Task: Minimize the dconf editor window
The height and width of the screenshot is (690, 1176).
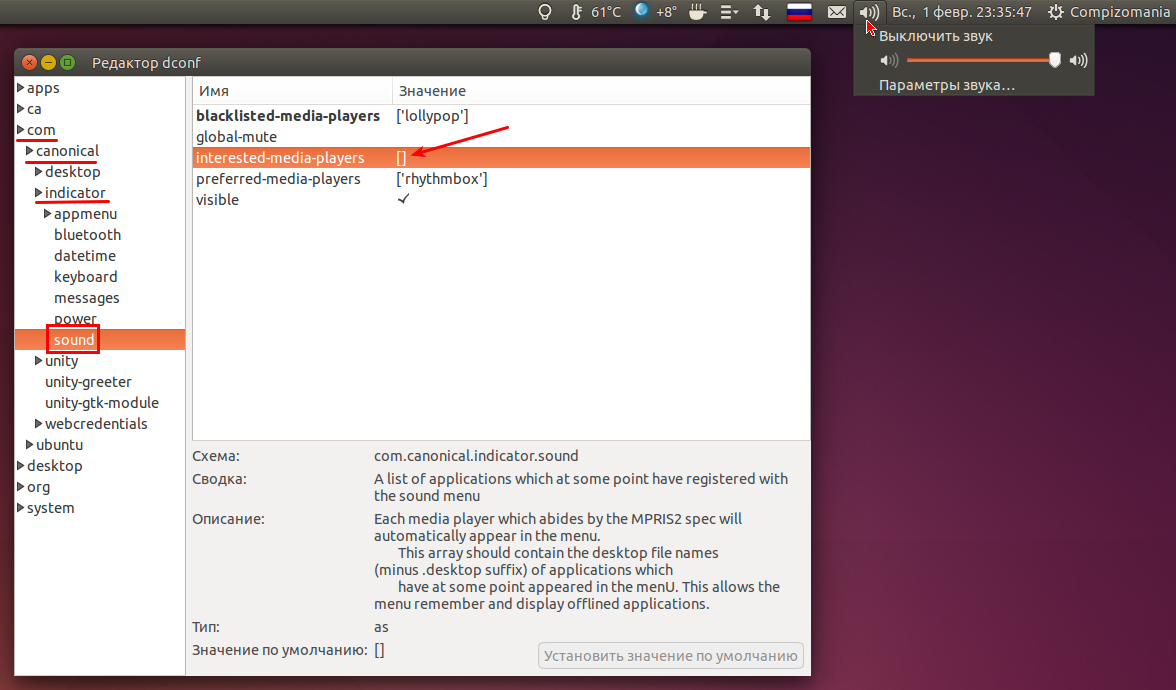Action: [x=48, y=62]
